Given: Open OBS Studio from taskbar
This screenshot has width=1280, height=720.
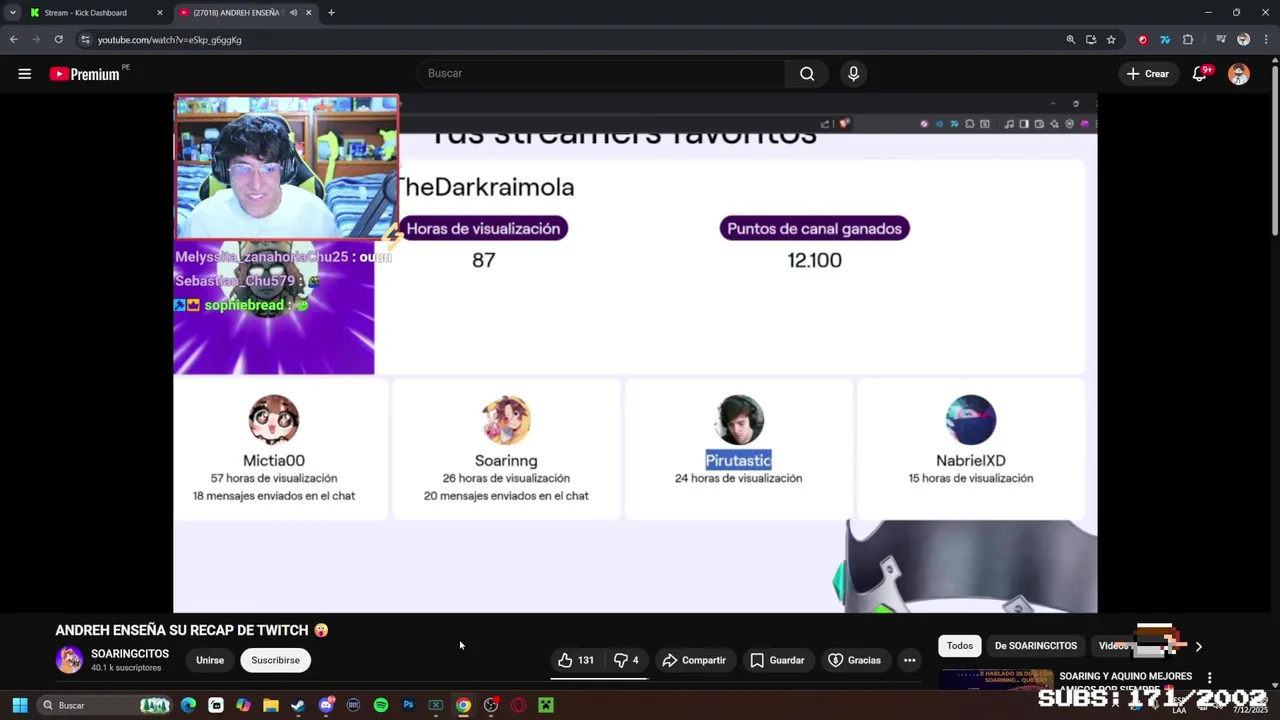Looking at the screenshot, I should click(491, 706).
